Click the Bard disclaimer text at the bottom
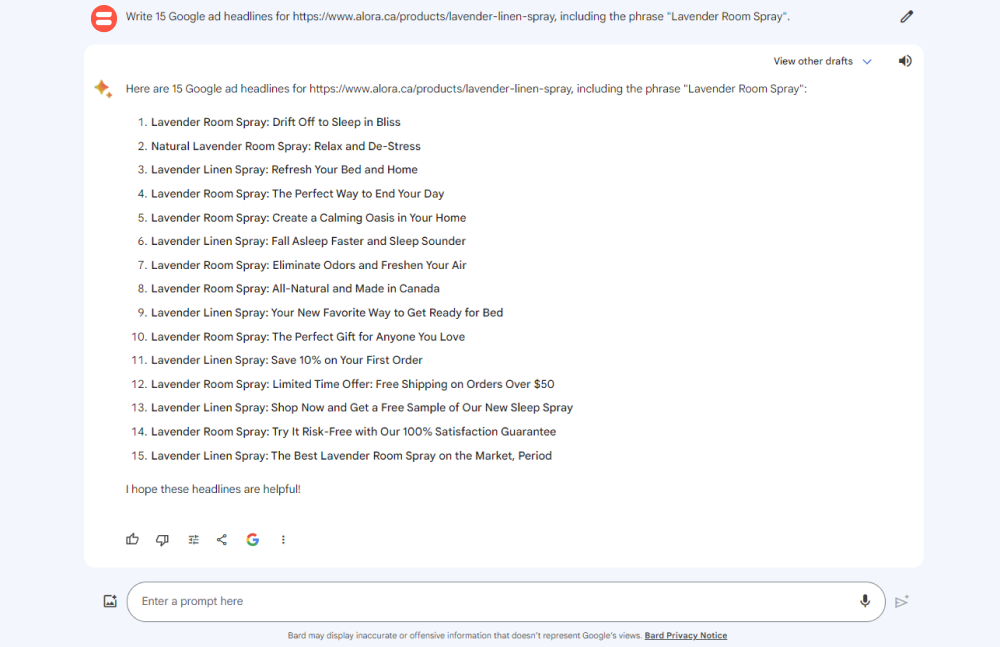The width and height of the screenshot is (1000, 647). click(x=464, y=636)
